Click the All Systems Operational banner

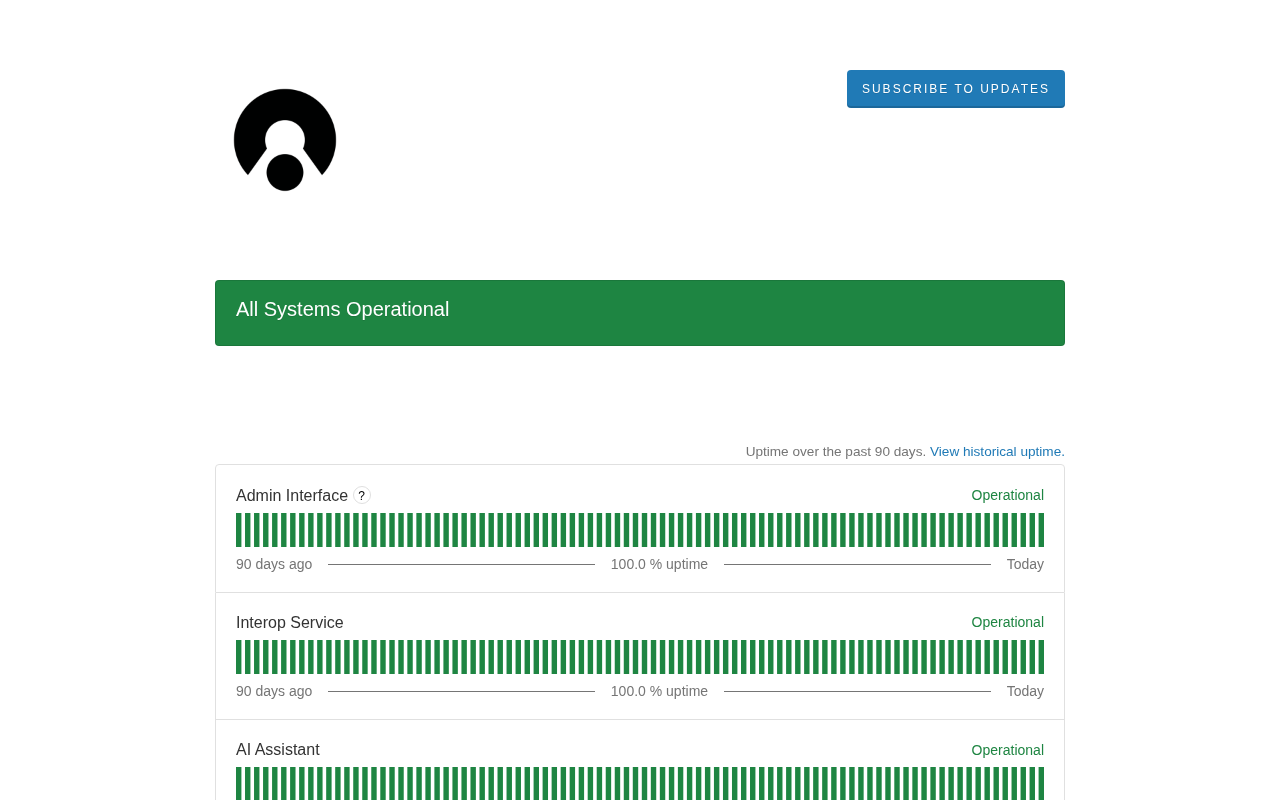[x=640, y=312]
